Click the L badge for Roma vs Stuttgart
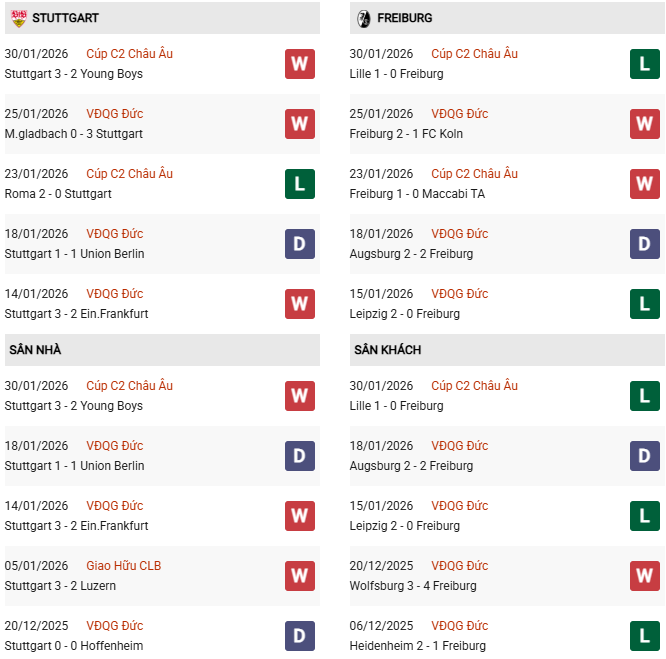Image resolution: width=666 pixels, height=659 pixels. pos(299,184)
